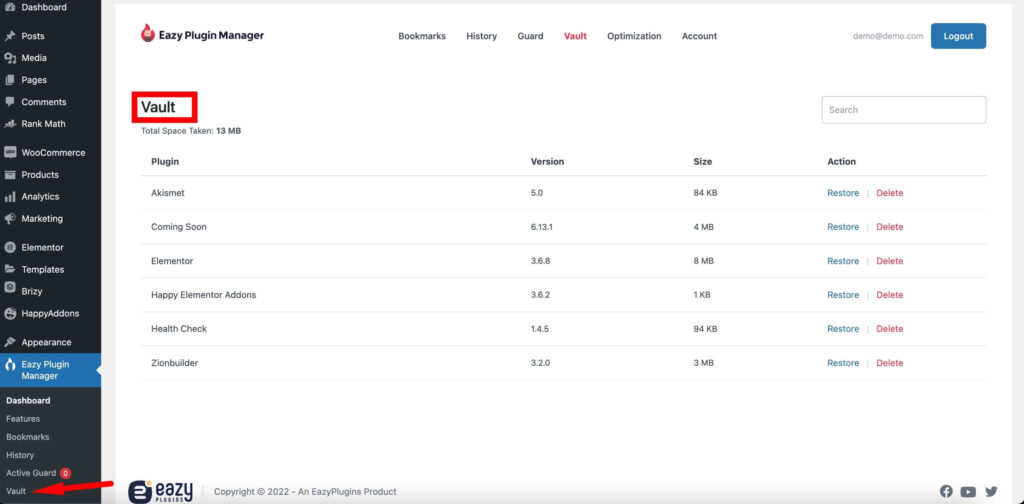
Task: Click the Comments bubble icon
Action: point(10,102)
